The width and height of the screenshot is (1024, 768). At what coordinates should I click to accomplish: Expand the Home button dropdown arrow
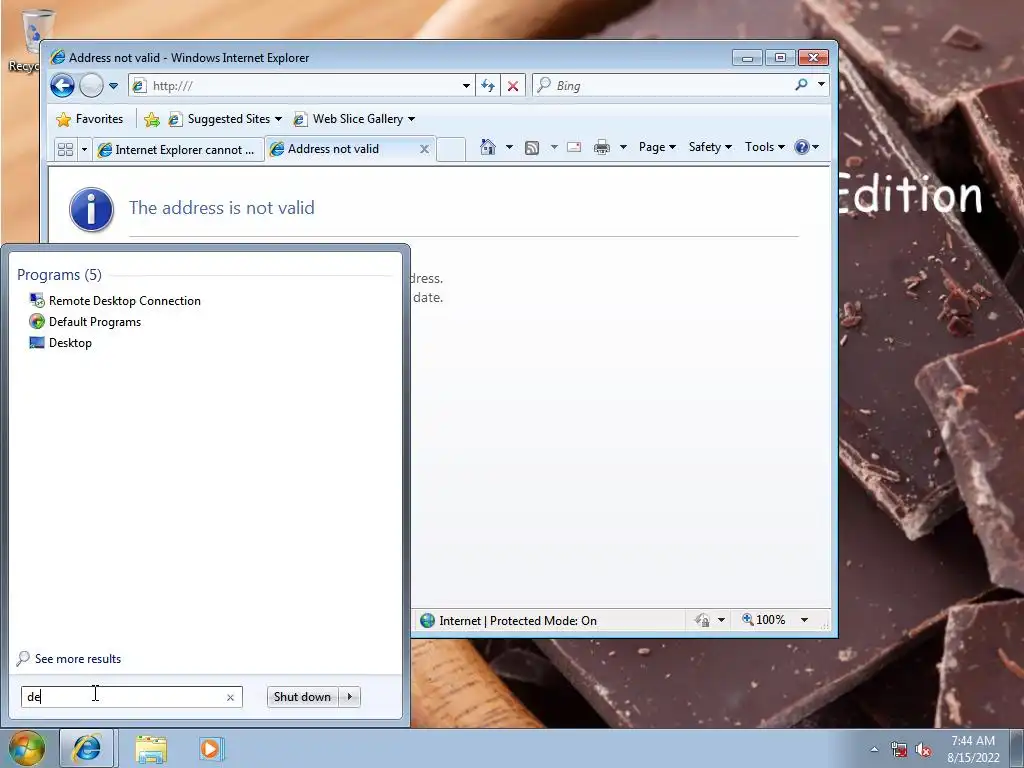509,147
